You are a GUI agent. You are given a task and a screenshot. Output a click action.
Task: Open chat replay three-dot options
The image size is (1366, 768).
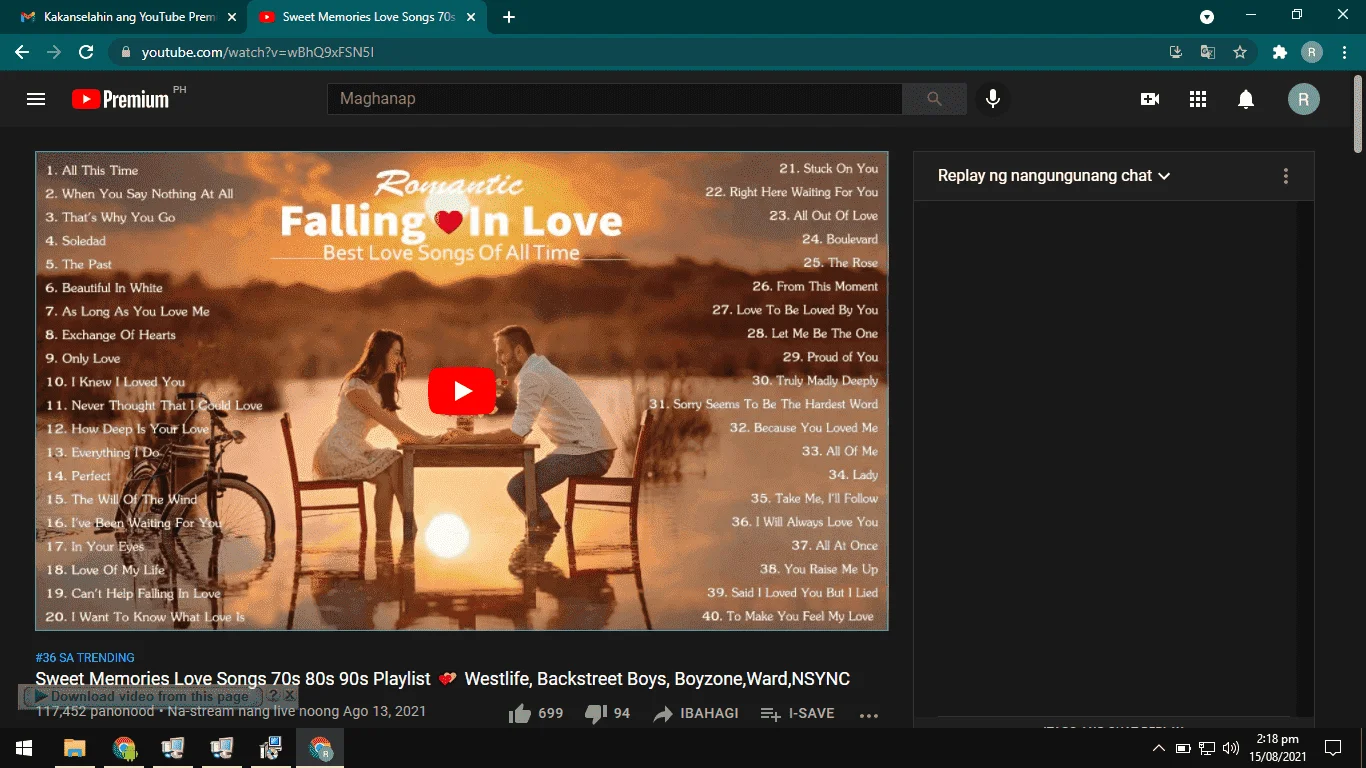(1286, 176)
